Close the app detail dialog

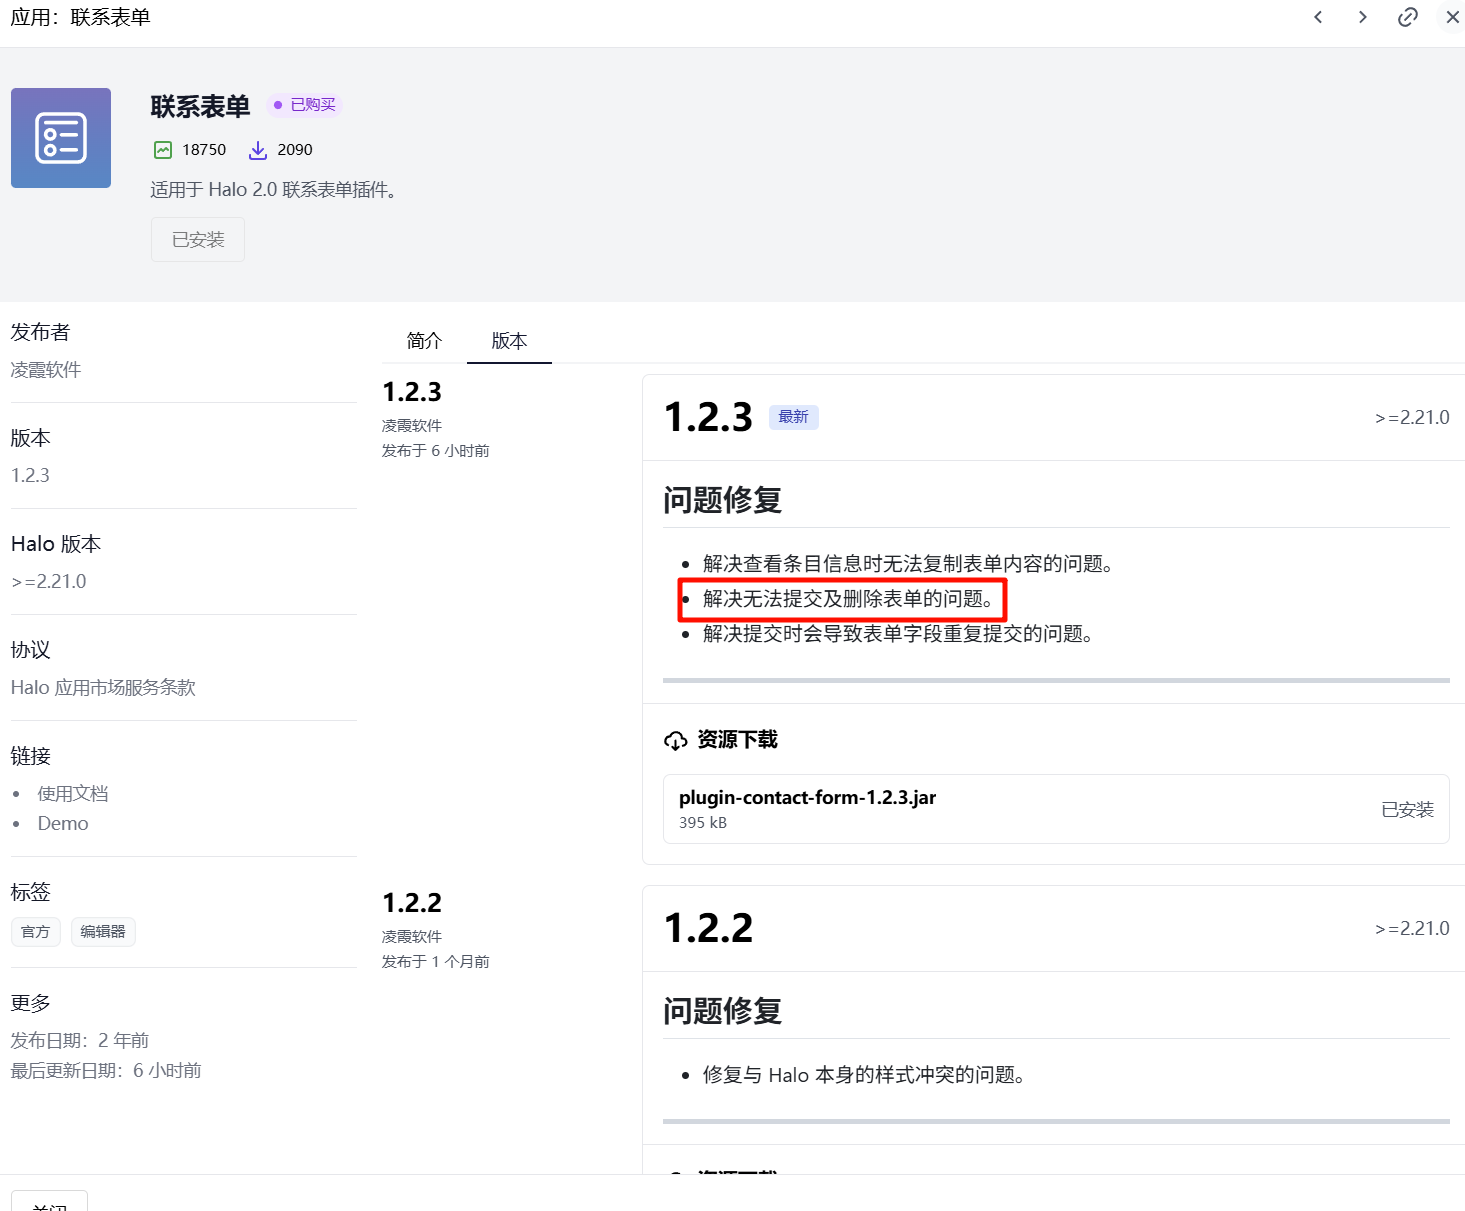point(1452,17)
